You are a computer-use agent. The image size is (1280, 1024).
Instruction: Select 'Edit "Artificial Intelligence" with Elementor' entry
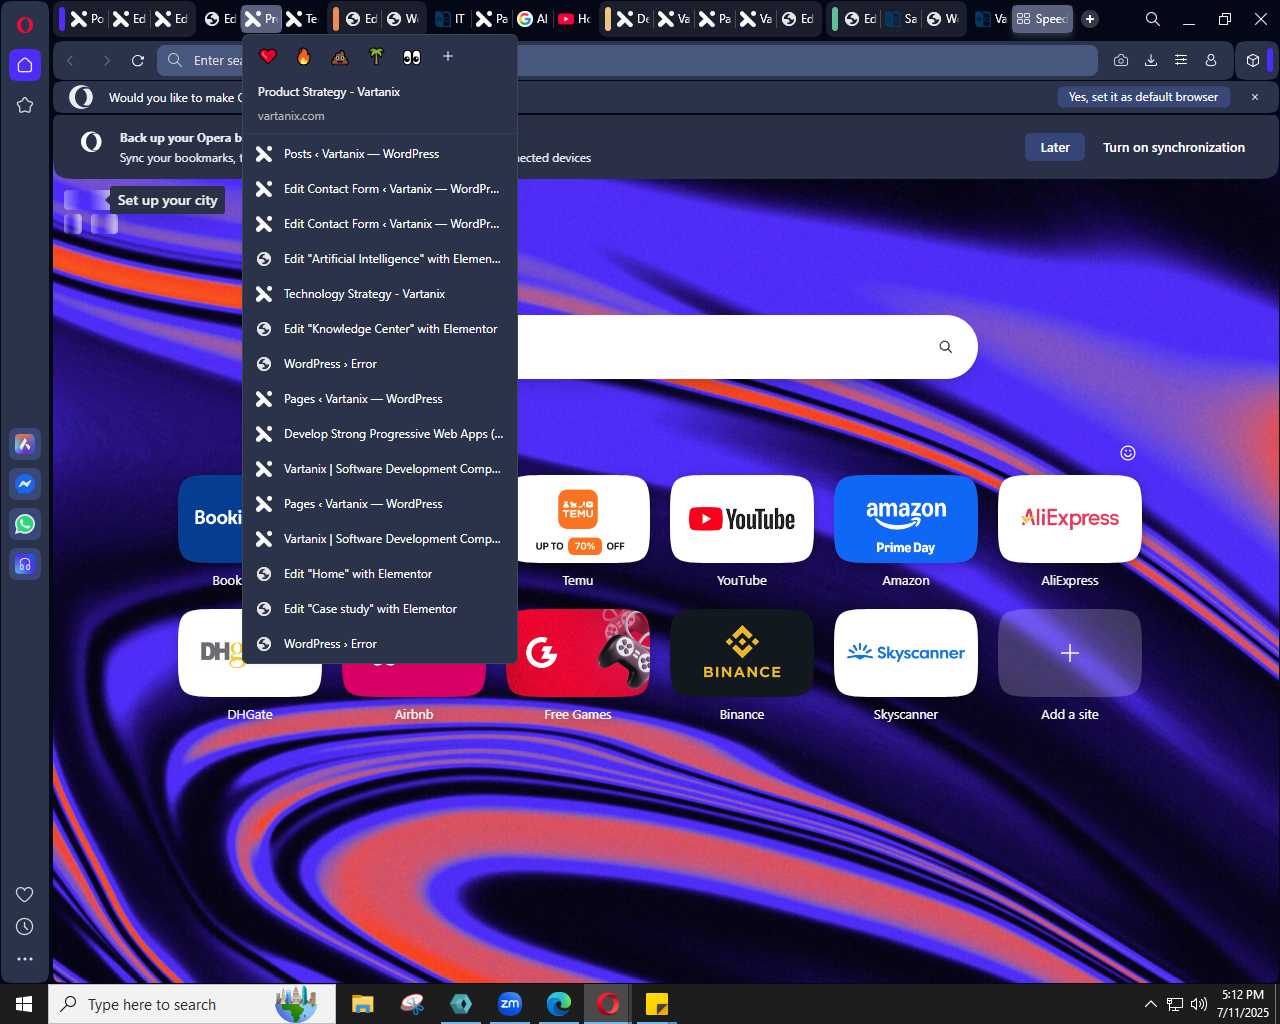380,259
